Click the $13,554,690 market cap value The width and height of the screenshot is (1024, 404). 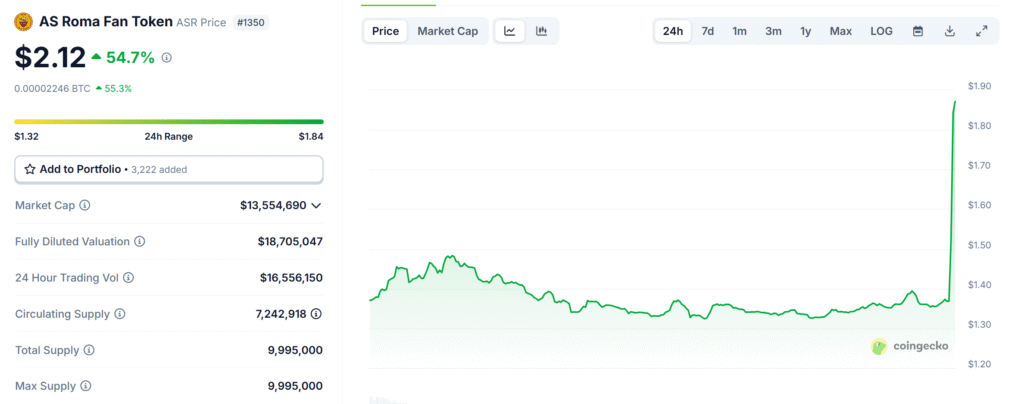click(x=273, y=205)
